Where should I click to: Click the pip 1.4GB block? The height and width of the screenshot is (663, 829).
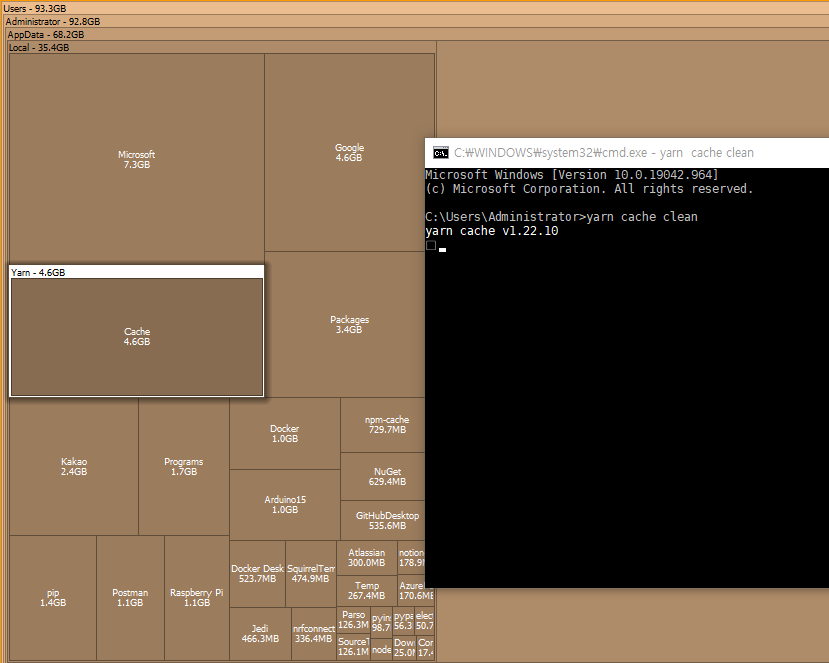click(53, 597)
